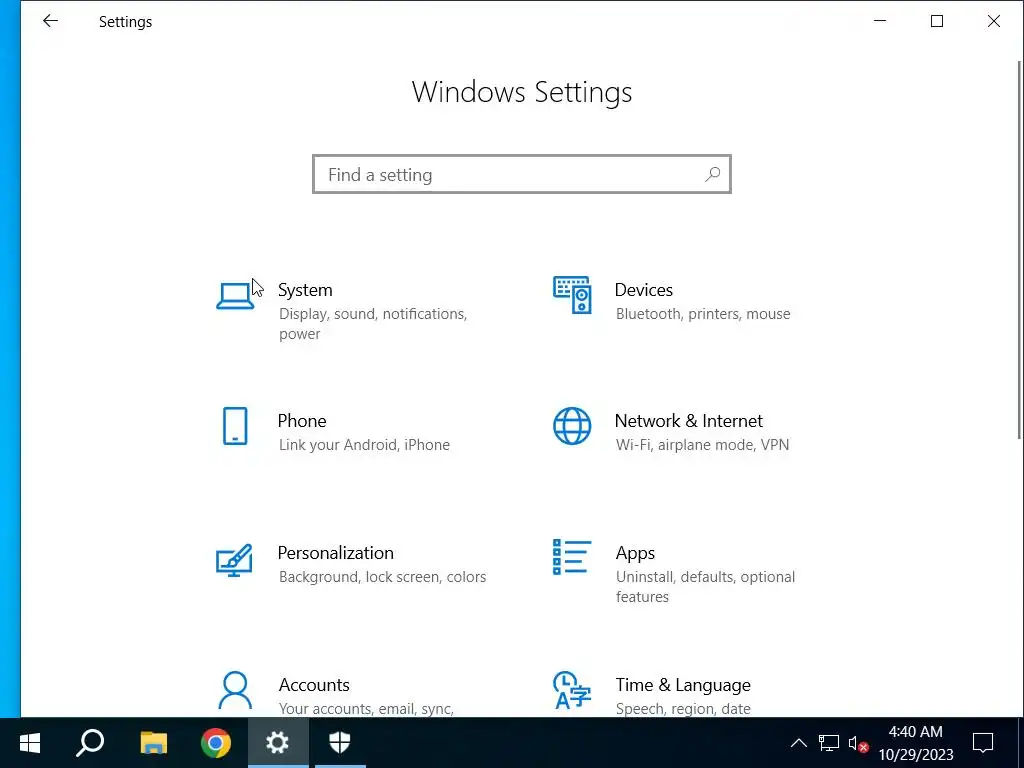Open the muted volume tray icon

tap(858, 743)
